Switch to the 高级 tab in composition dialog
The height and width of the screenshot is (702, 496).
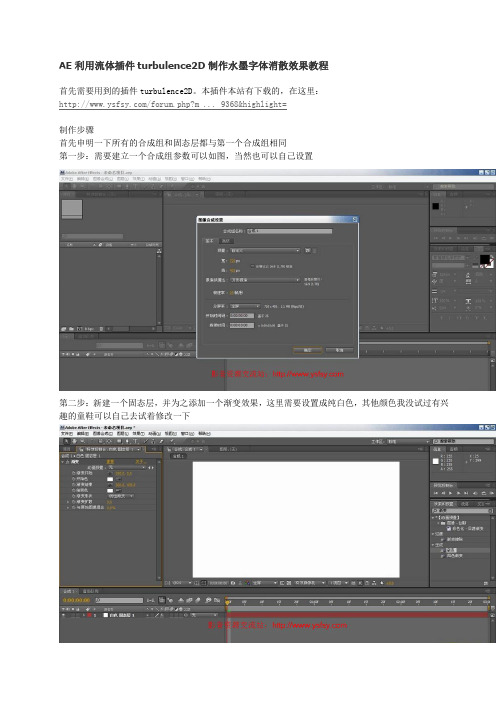(226, 241)
